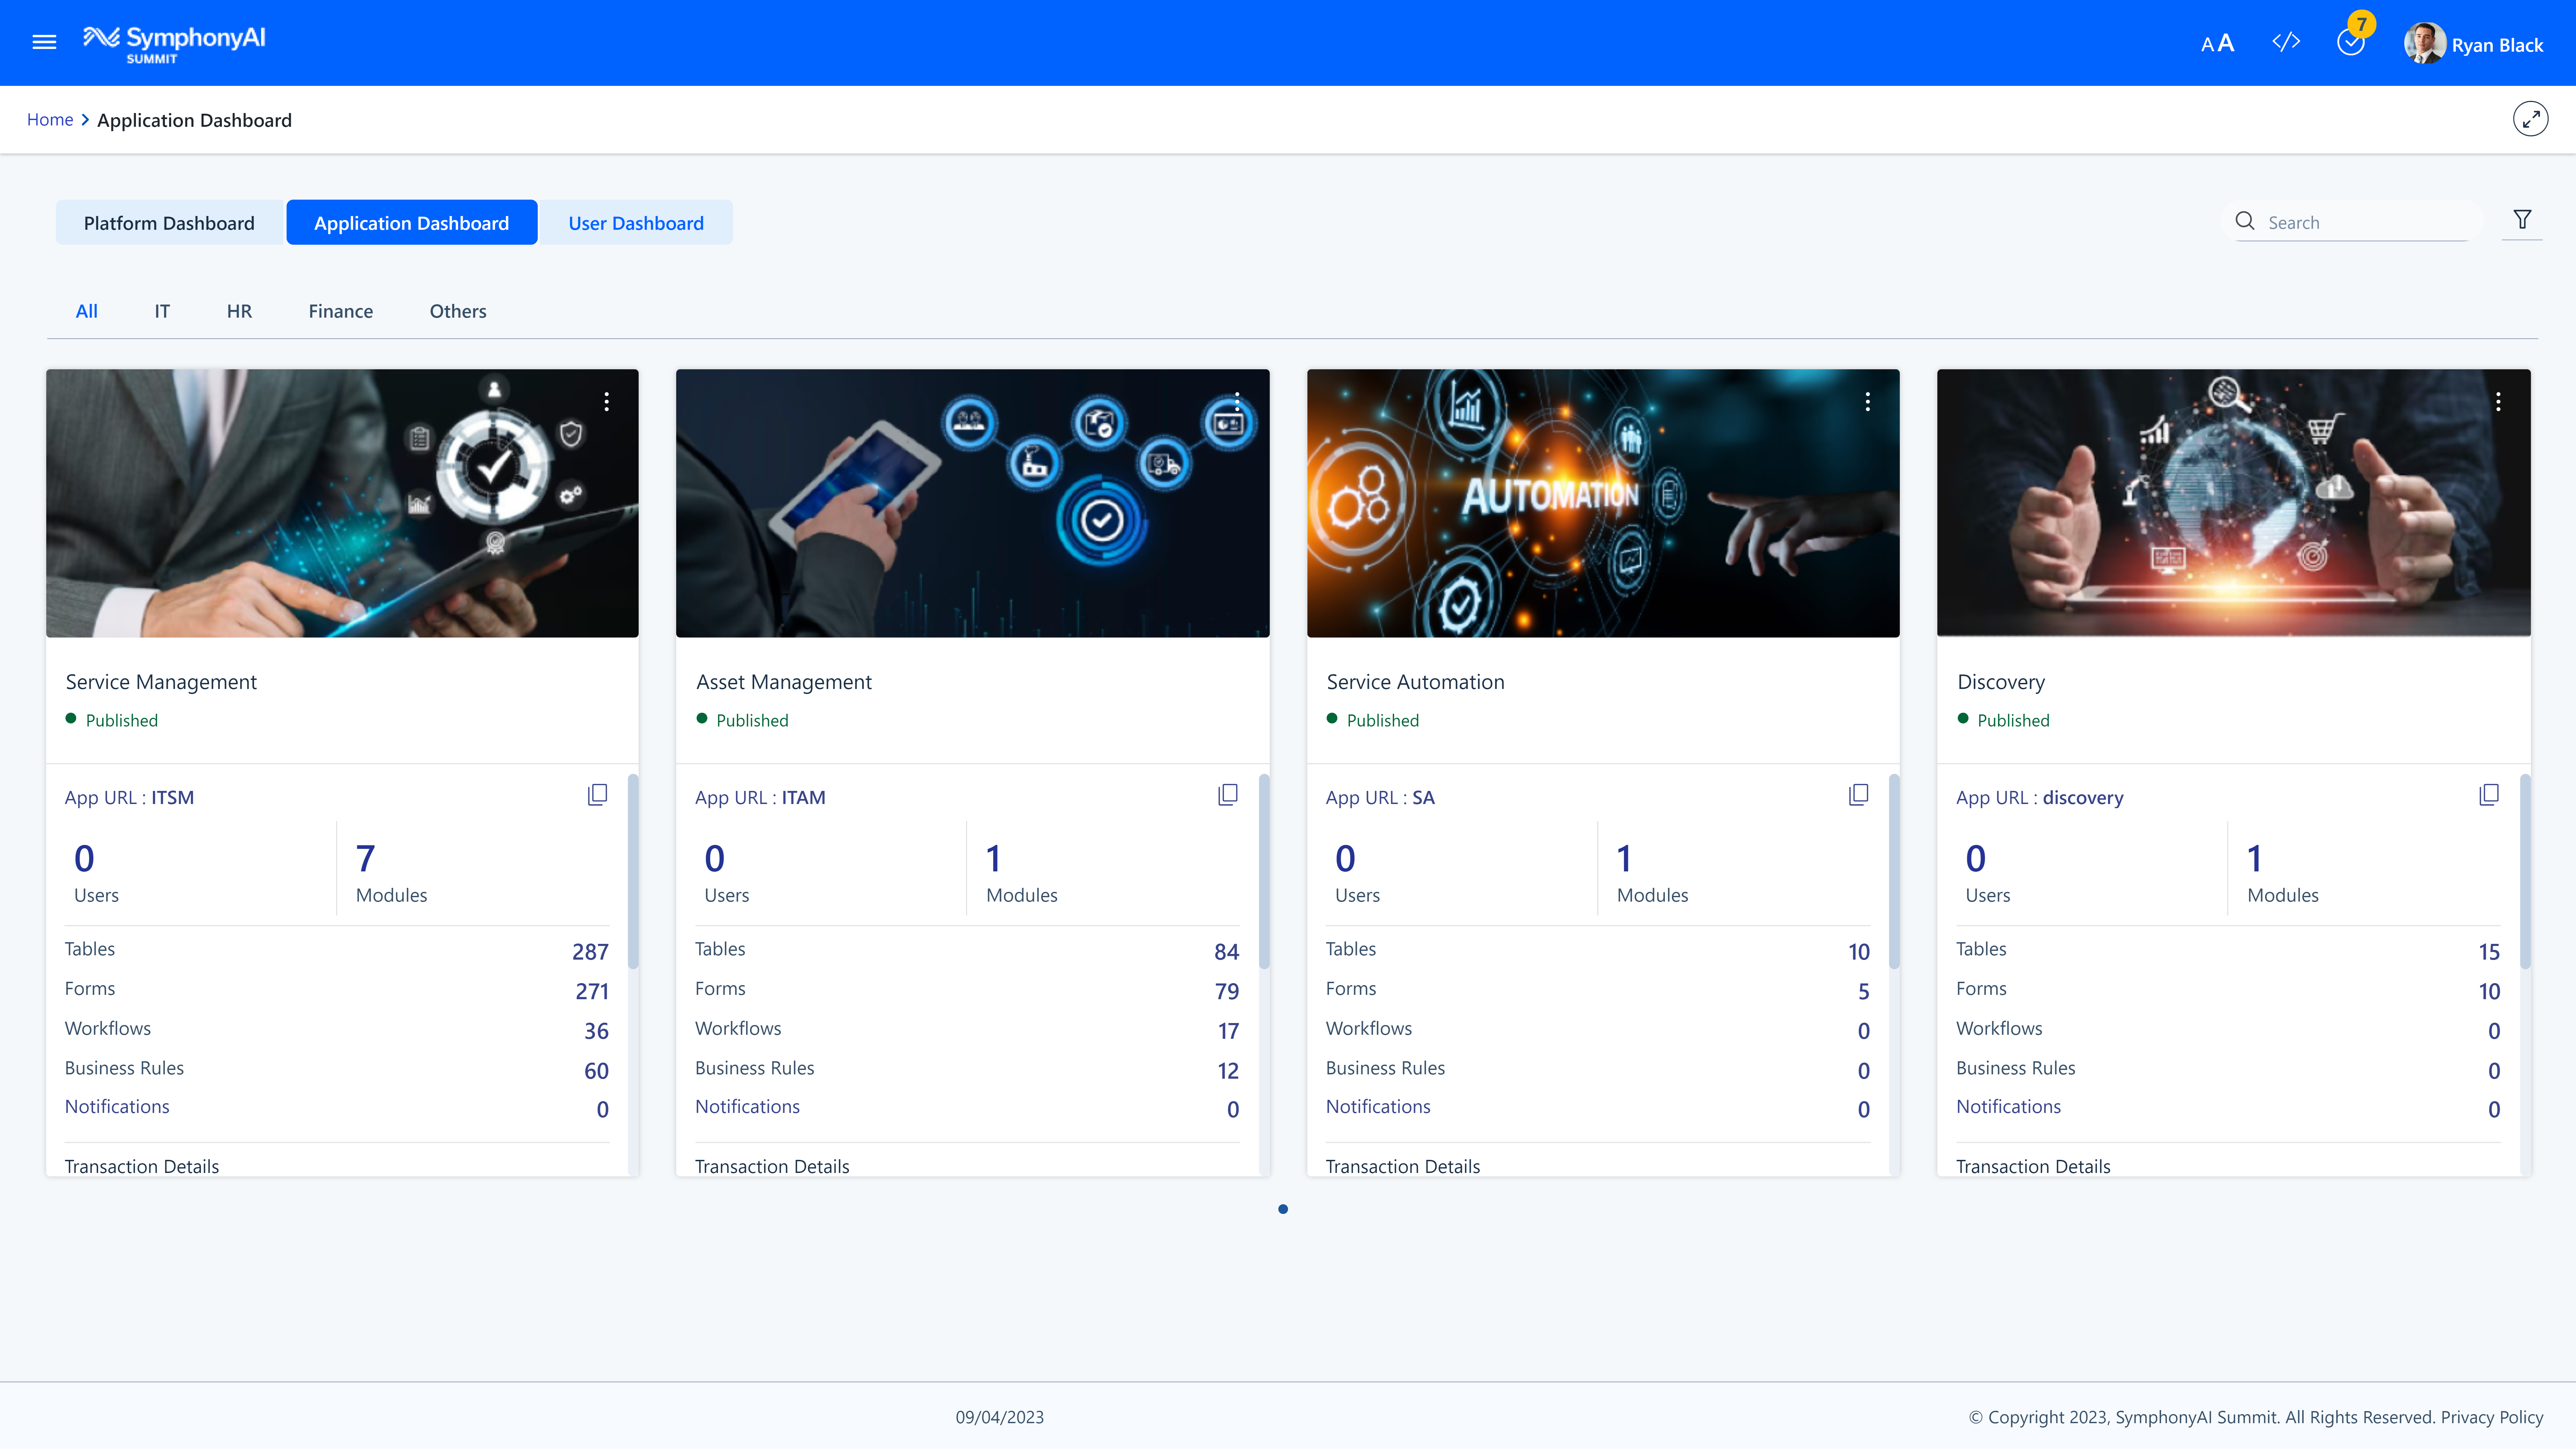Click the Service Automation card scrollbar
The width and height of the screenshot is (2576, 1449).
(1894, 871)
